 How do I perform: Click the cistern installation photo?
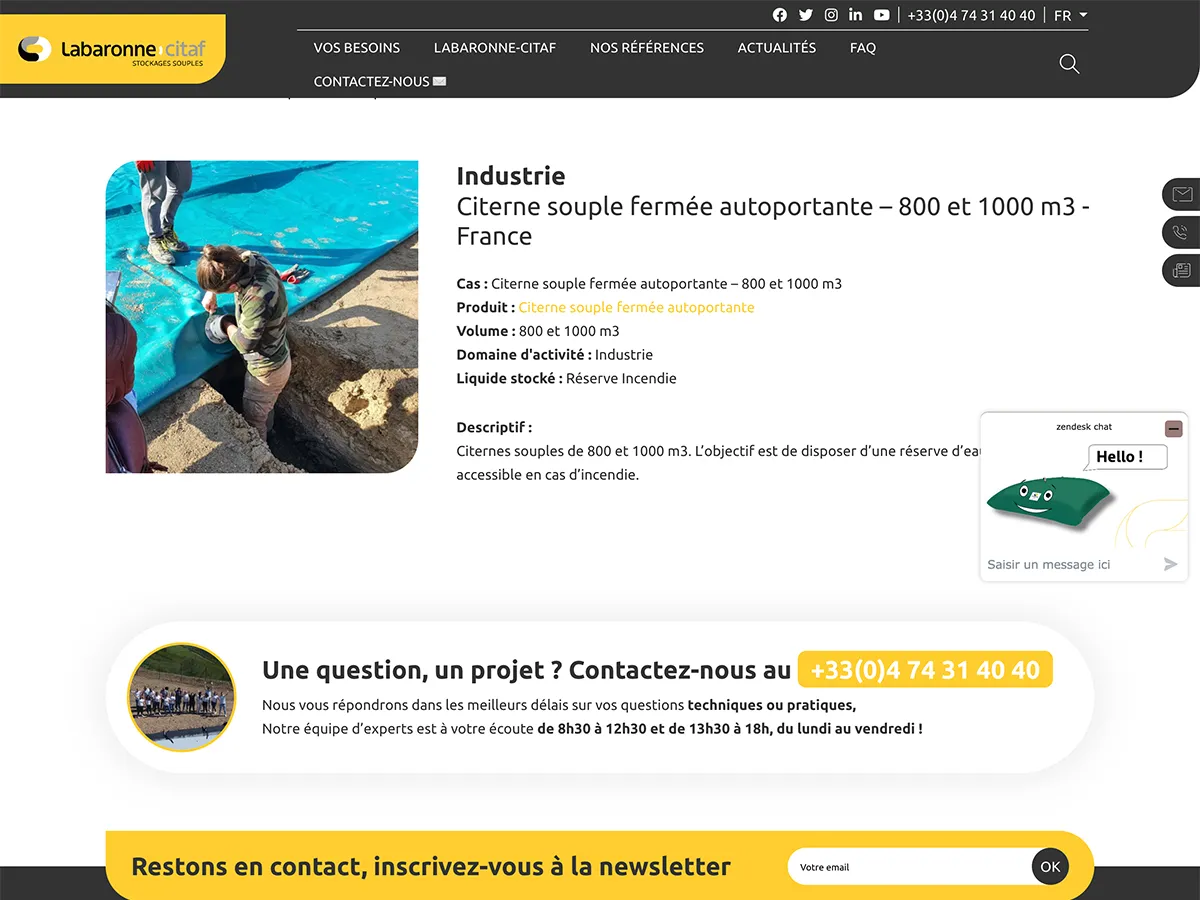(x=262, y=317)
